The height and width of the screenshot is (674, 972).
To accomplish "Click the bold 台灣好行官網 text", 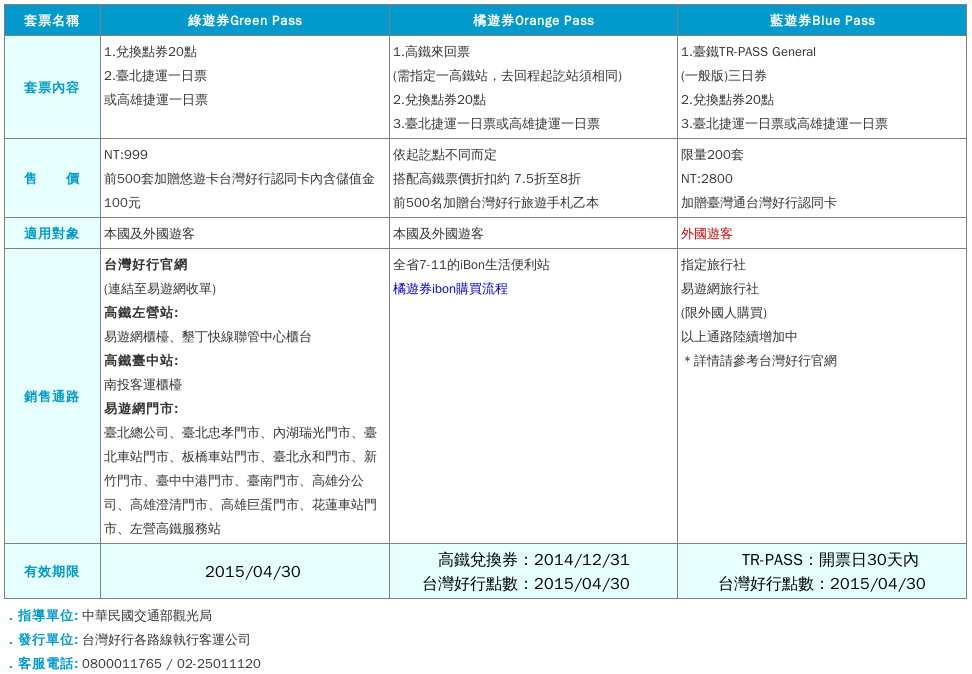I will (146, 265).
